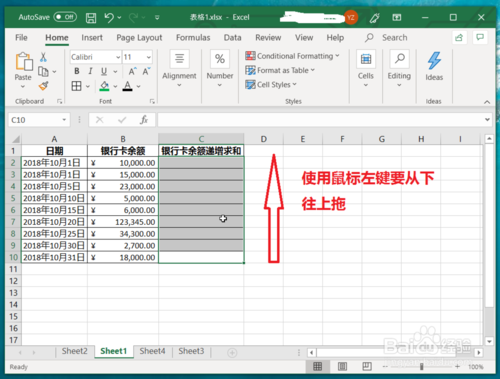Viewport: 500px width, 379px height.
Task: Click the Select All corner triangle
Action: 15,139
